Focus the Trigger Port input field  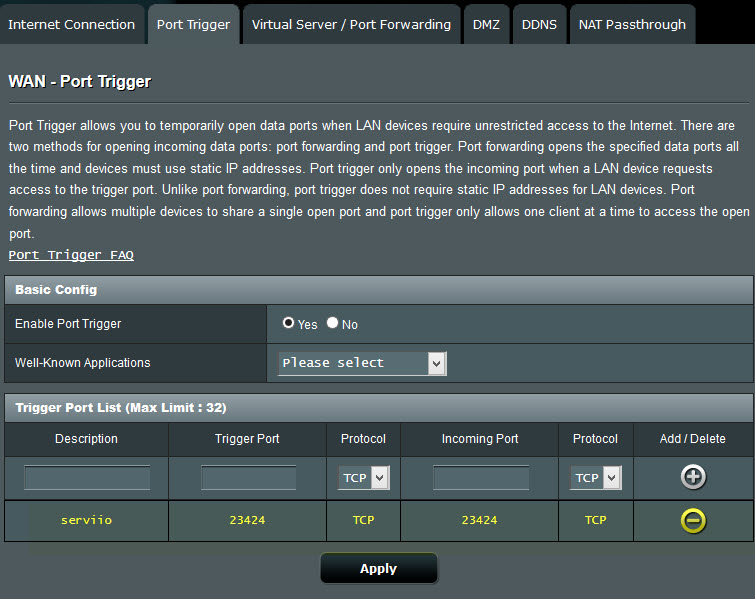pyautogui.click(x=248, y=478)
